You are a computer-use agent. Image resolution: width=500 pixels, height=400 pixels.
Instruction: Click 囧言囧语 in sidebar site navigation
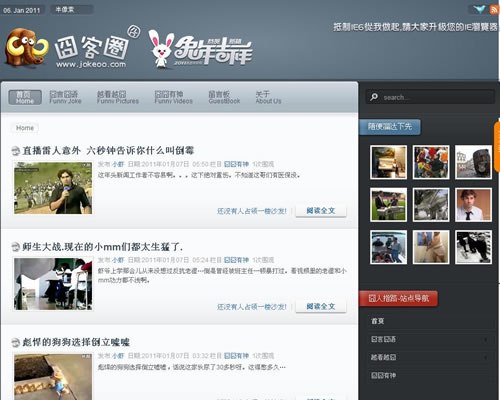tap(383, 339)
